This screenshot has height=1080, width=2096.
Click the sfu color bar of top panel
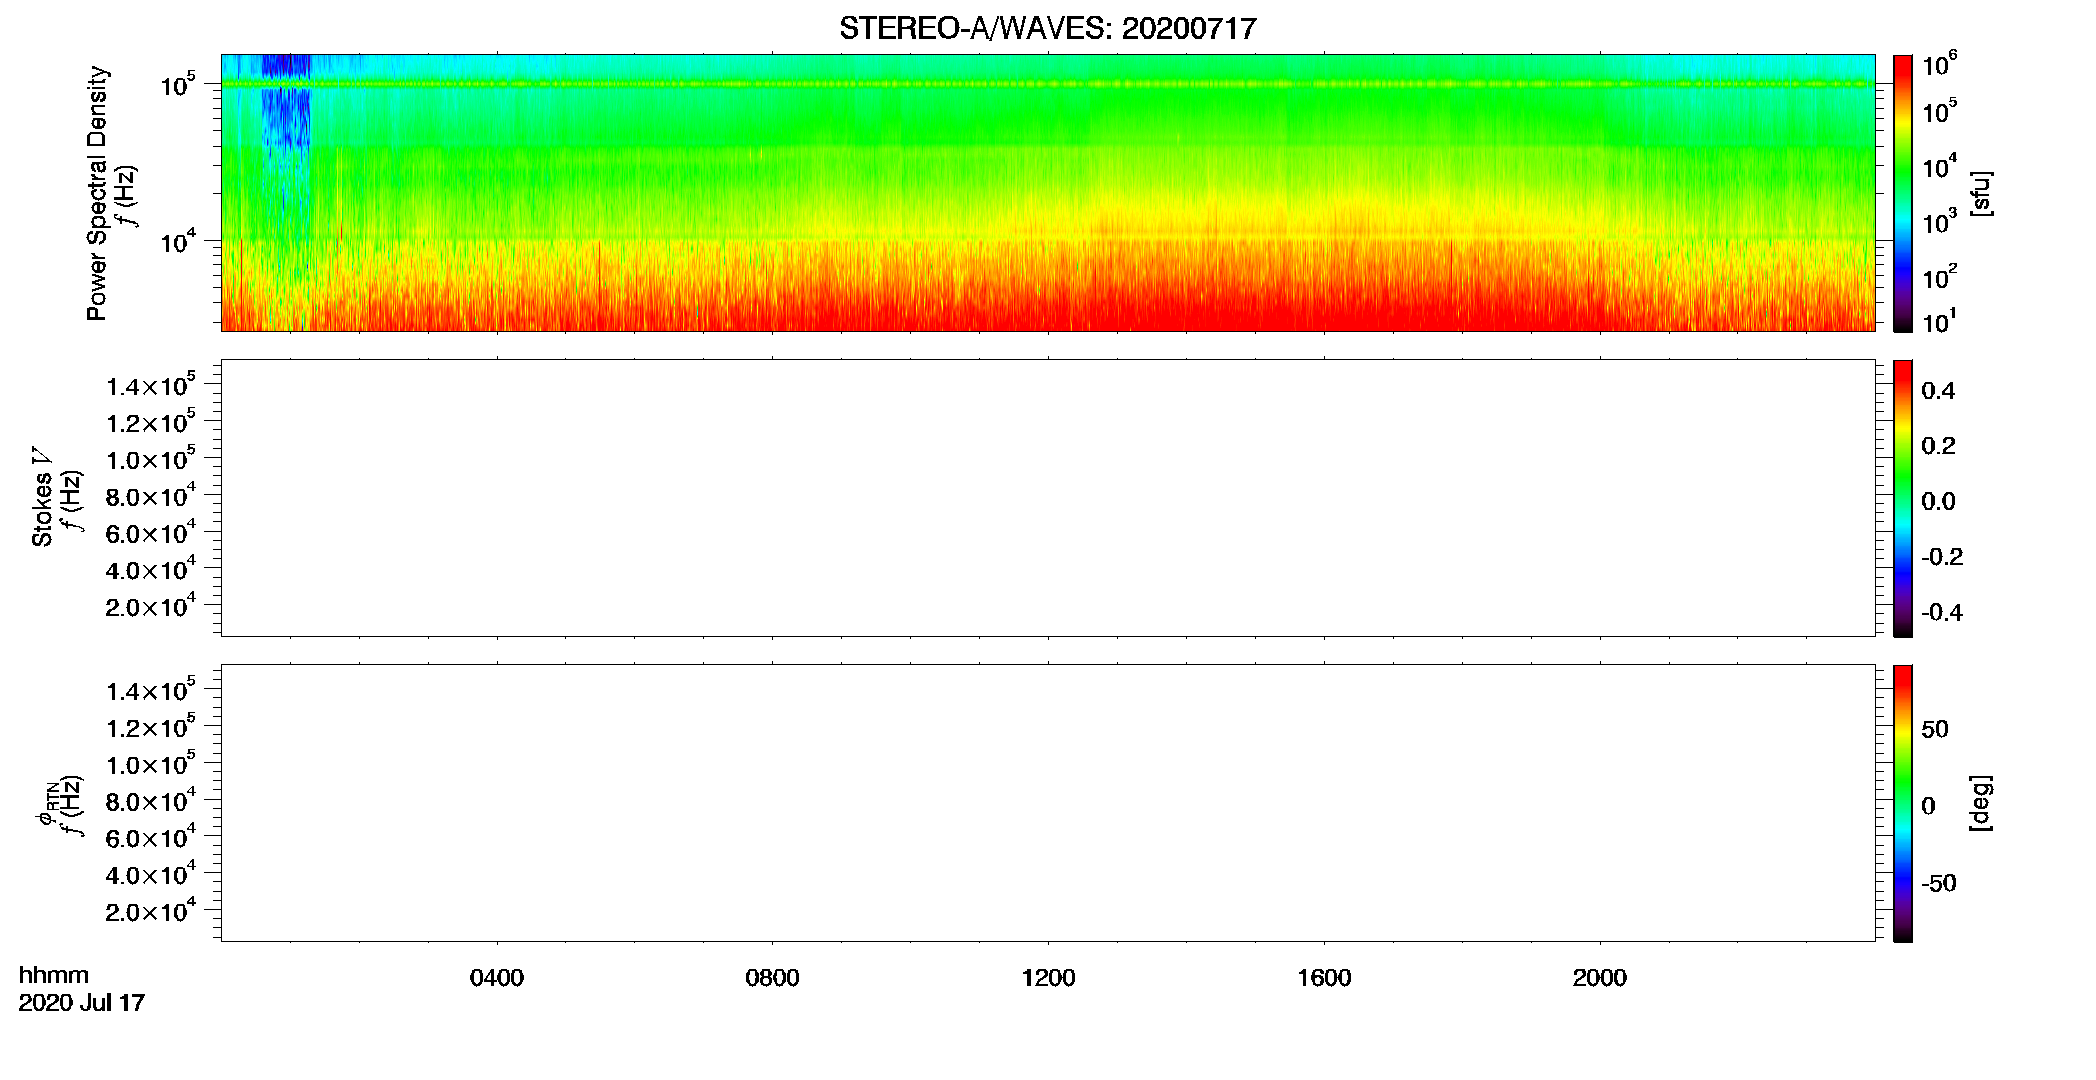[x=1903, y=193]
